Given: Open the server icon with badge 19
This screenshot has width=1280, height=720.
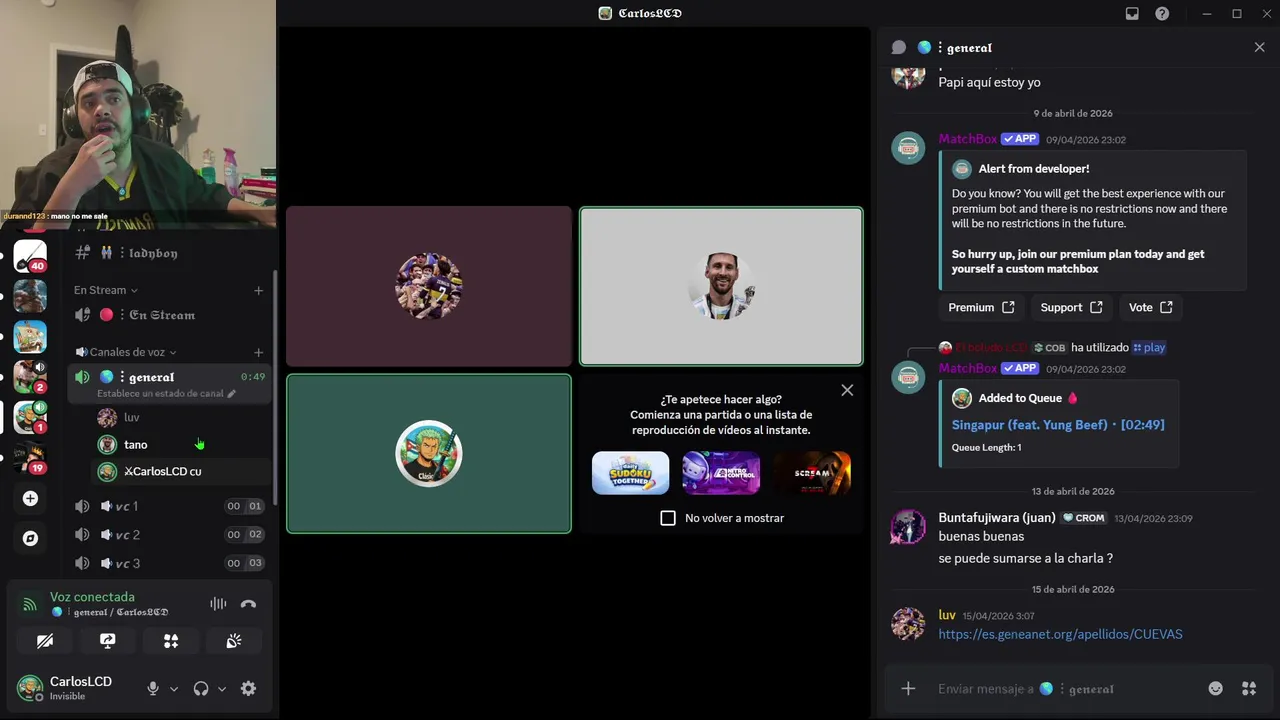Looking at the screenshot, I should click(x=30, y=457).
